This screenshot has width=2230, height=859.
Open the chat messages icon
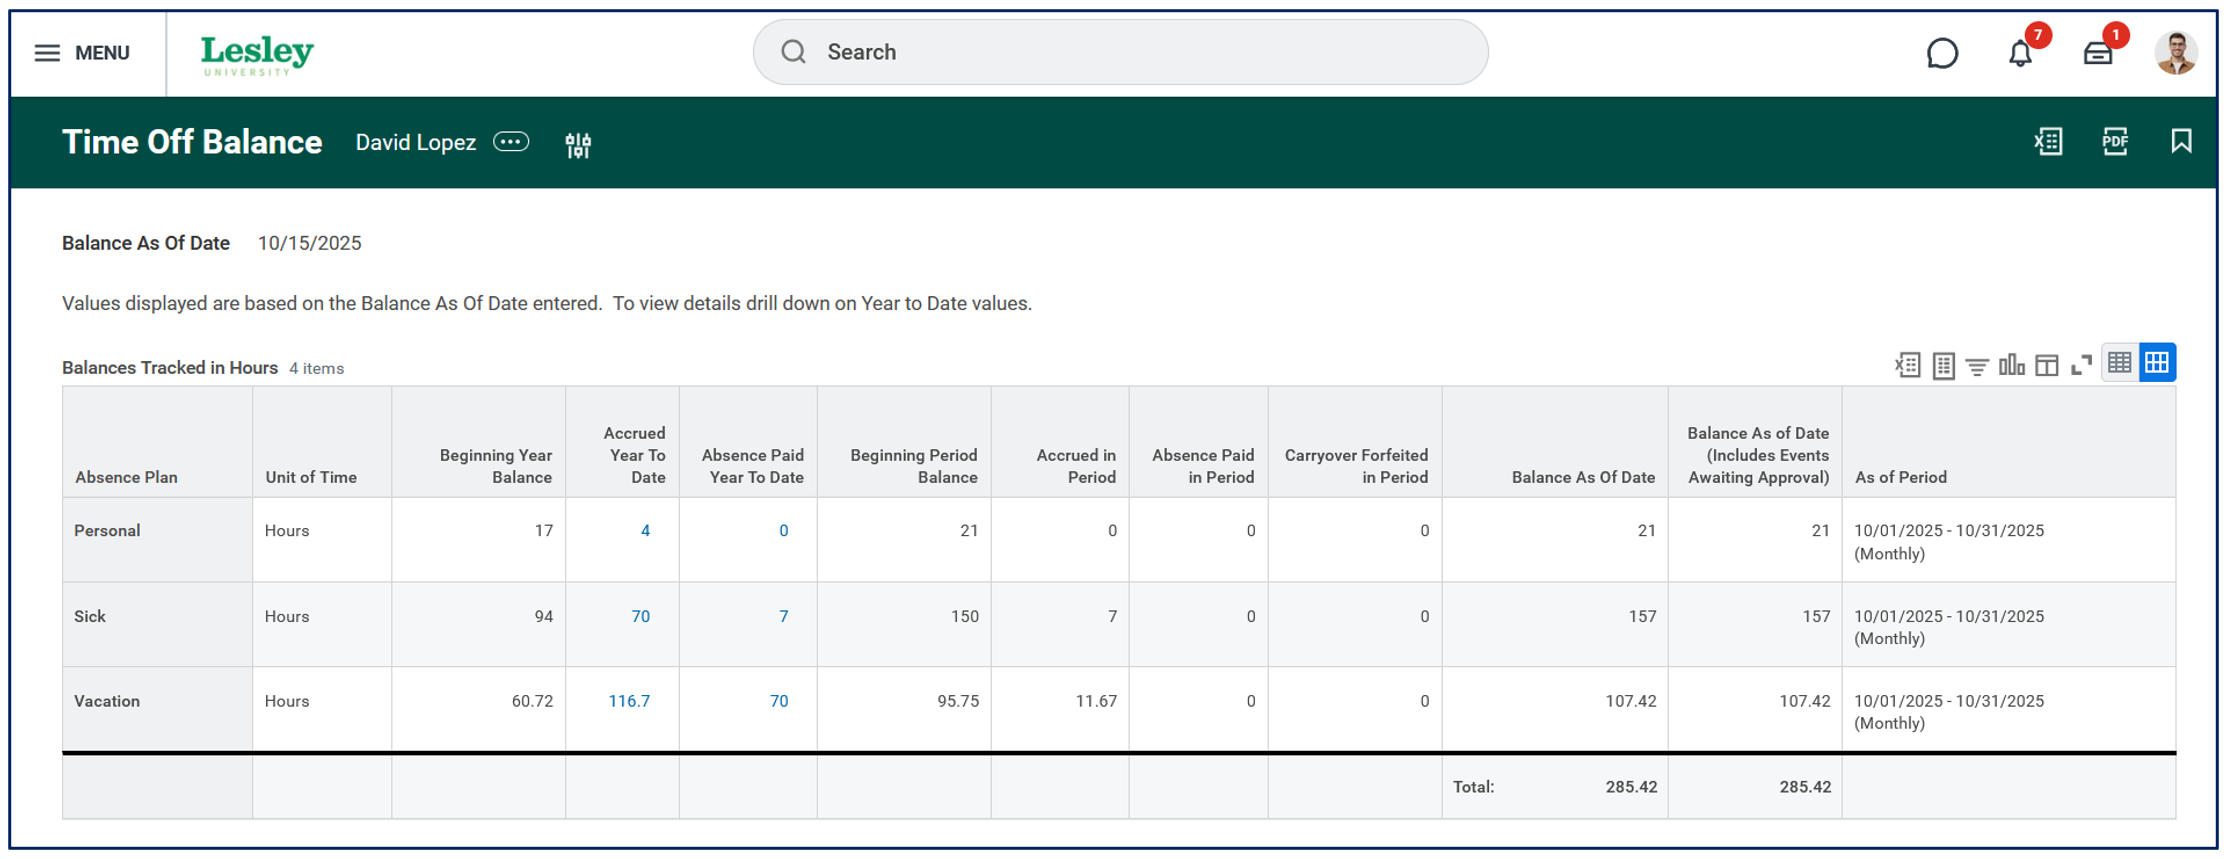1941,53
